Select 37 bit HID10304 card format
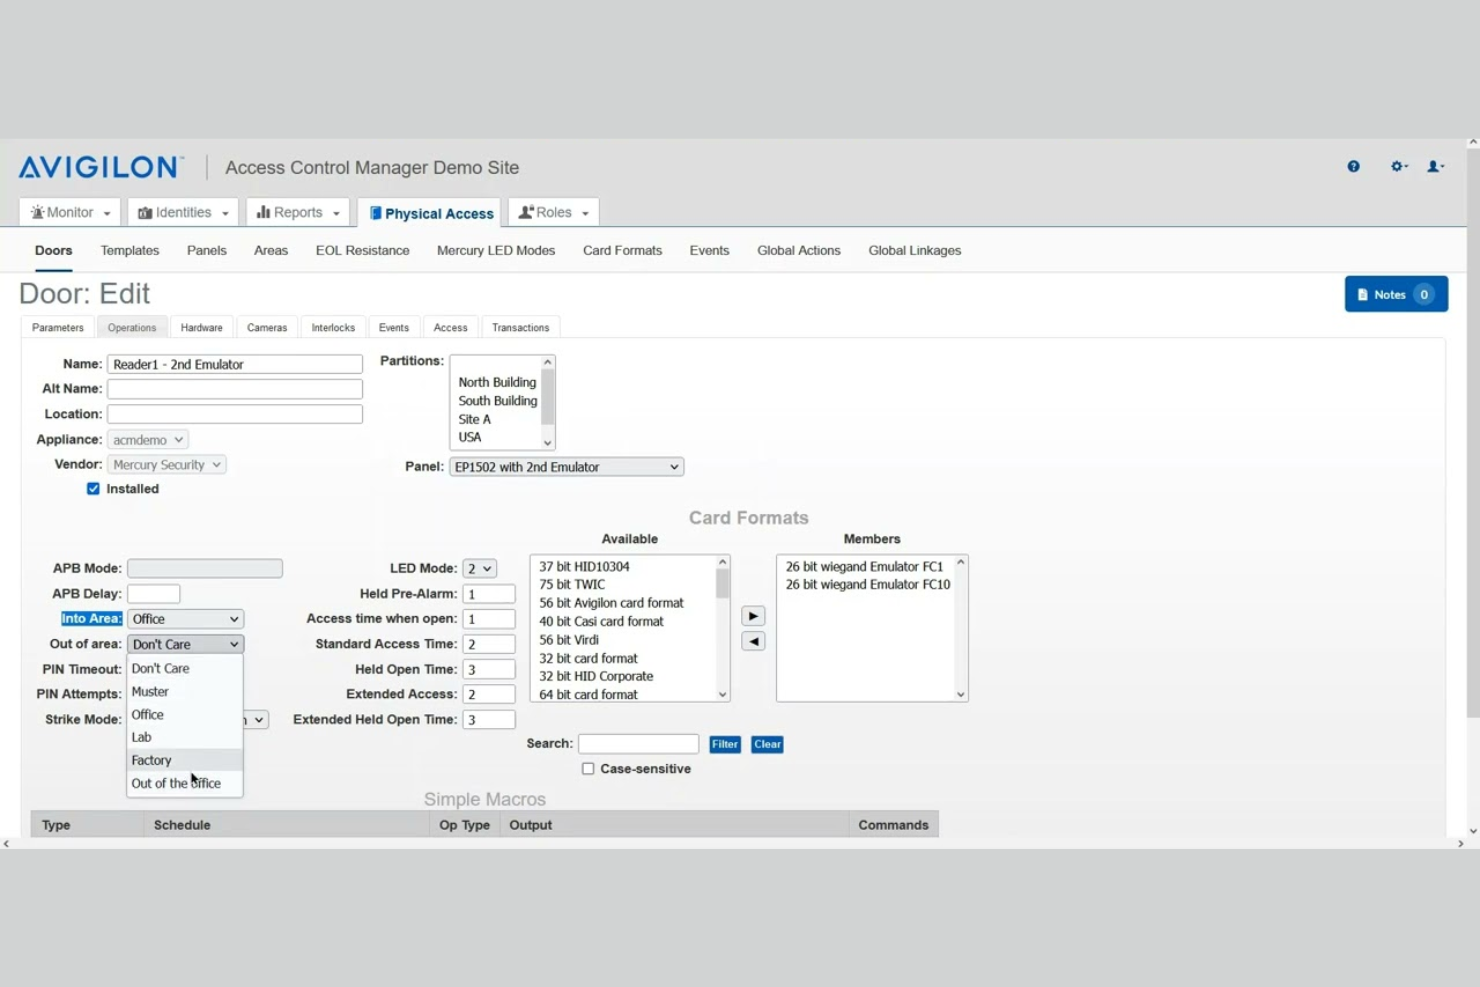The height and width of the screenshot is (987, 1480). [584, 567]
